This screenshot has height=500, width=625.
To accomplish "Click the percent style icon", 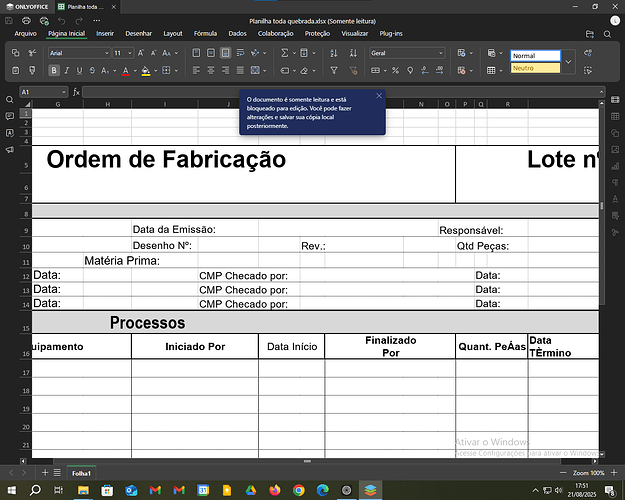I will (x=396, y=71).
